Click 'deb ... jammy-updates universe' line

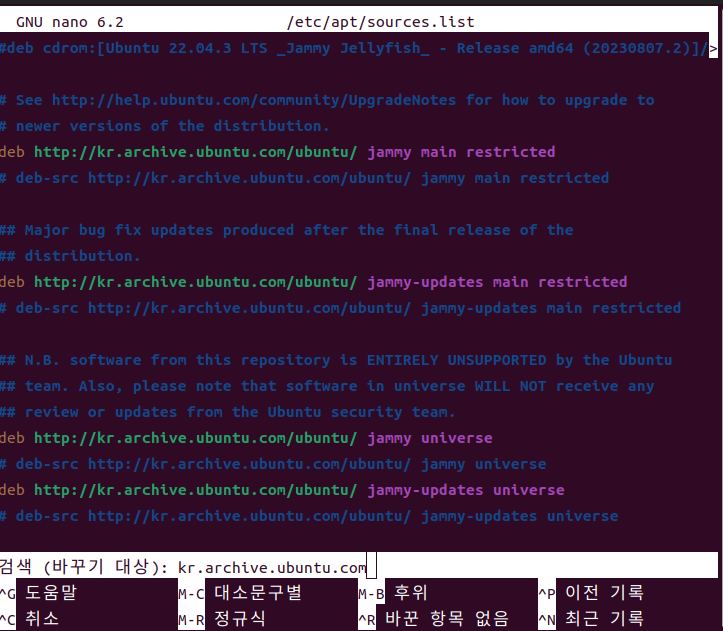click(x=282, y=490)
